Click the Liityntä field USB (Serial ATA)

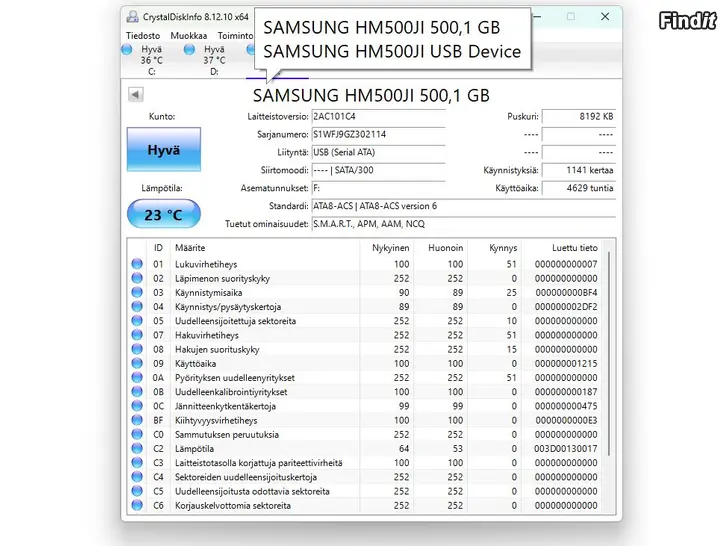coord(378,152)
